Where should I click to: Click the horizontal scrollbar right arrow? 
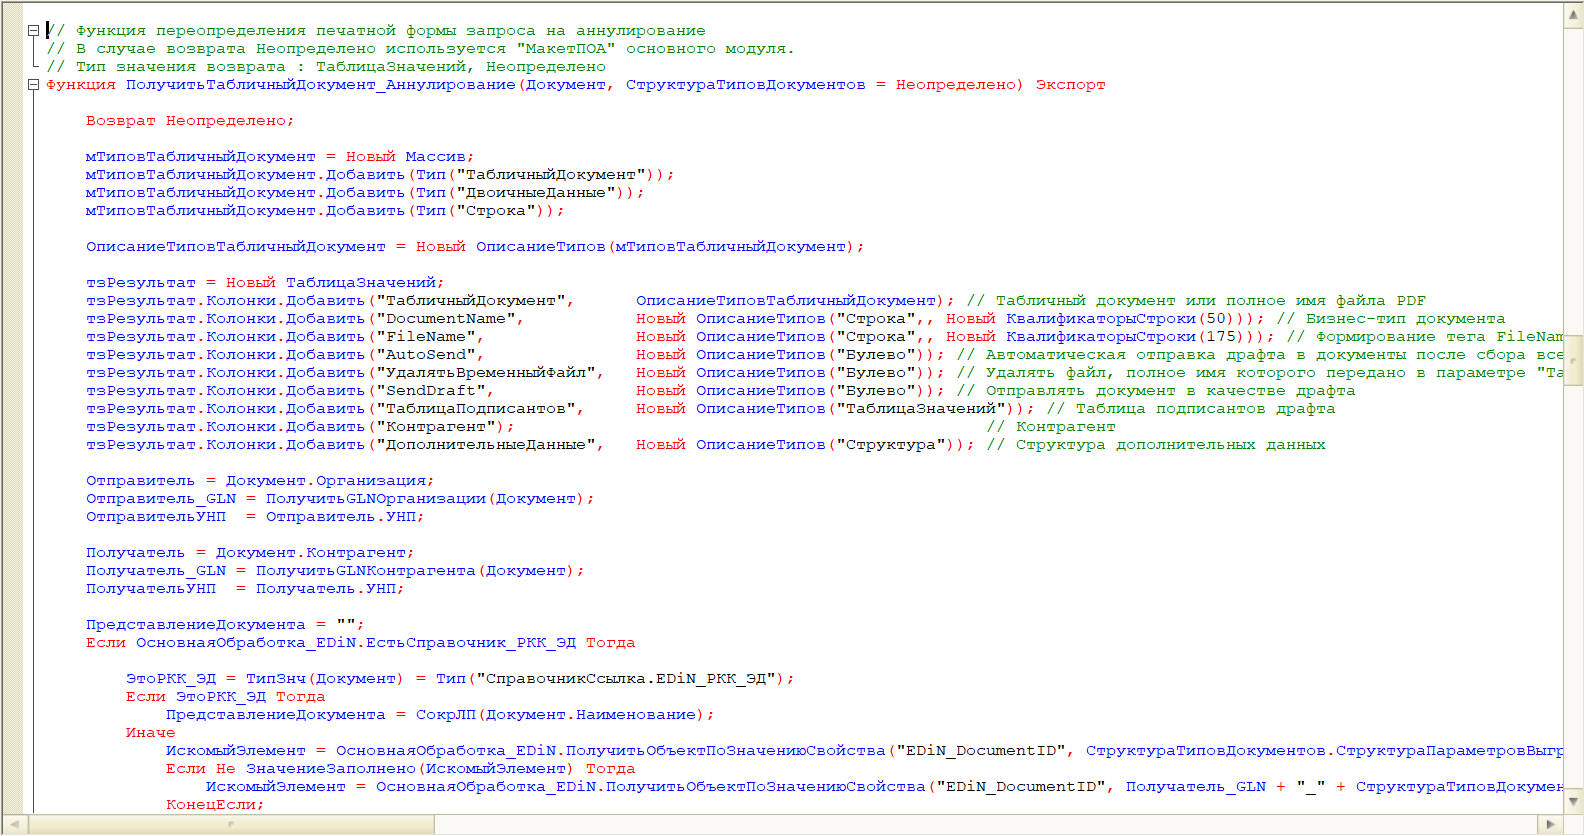coord(1551,825)
